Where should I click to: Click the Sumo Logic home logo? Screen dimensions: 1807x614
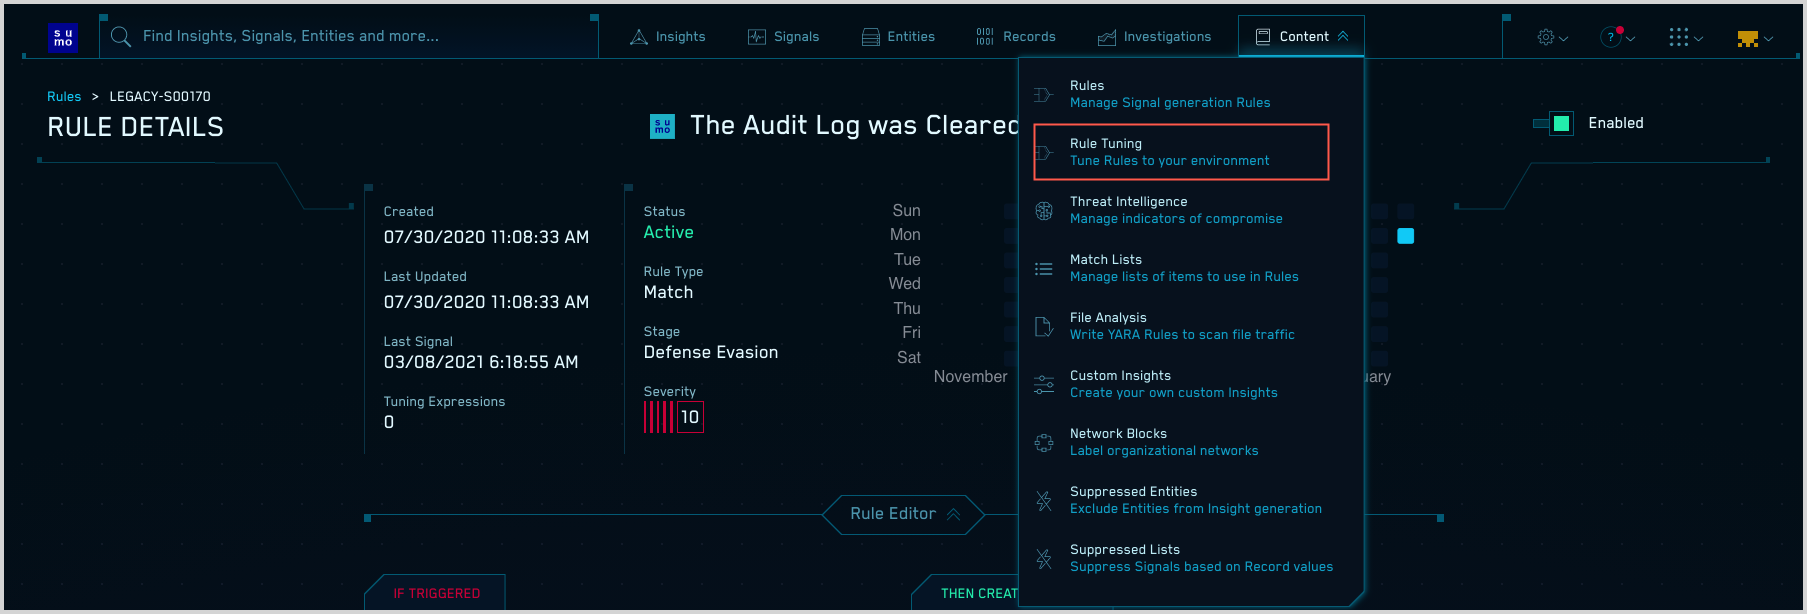point(63,37)
